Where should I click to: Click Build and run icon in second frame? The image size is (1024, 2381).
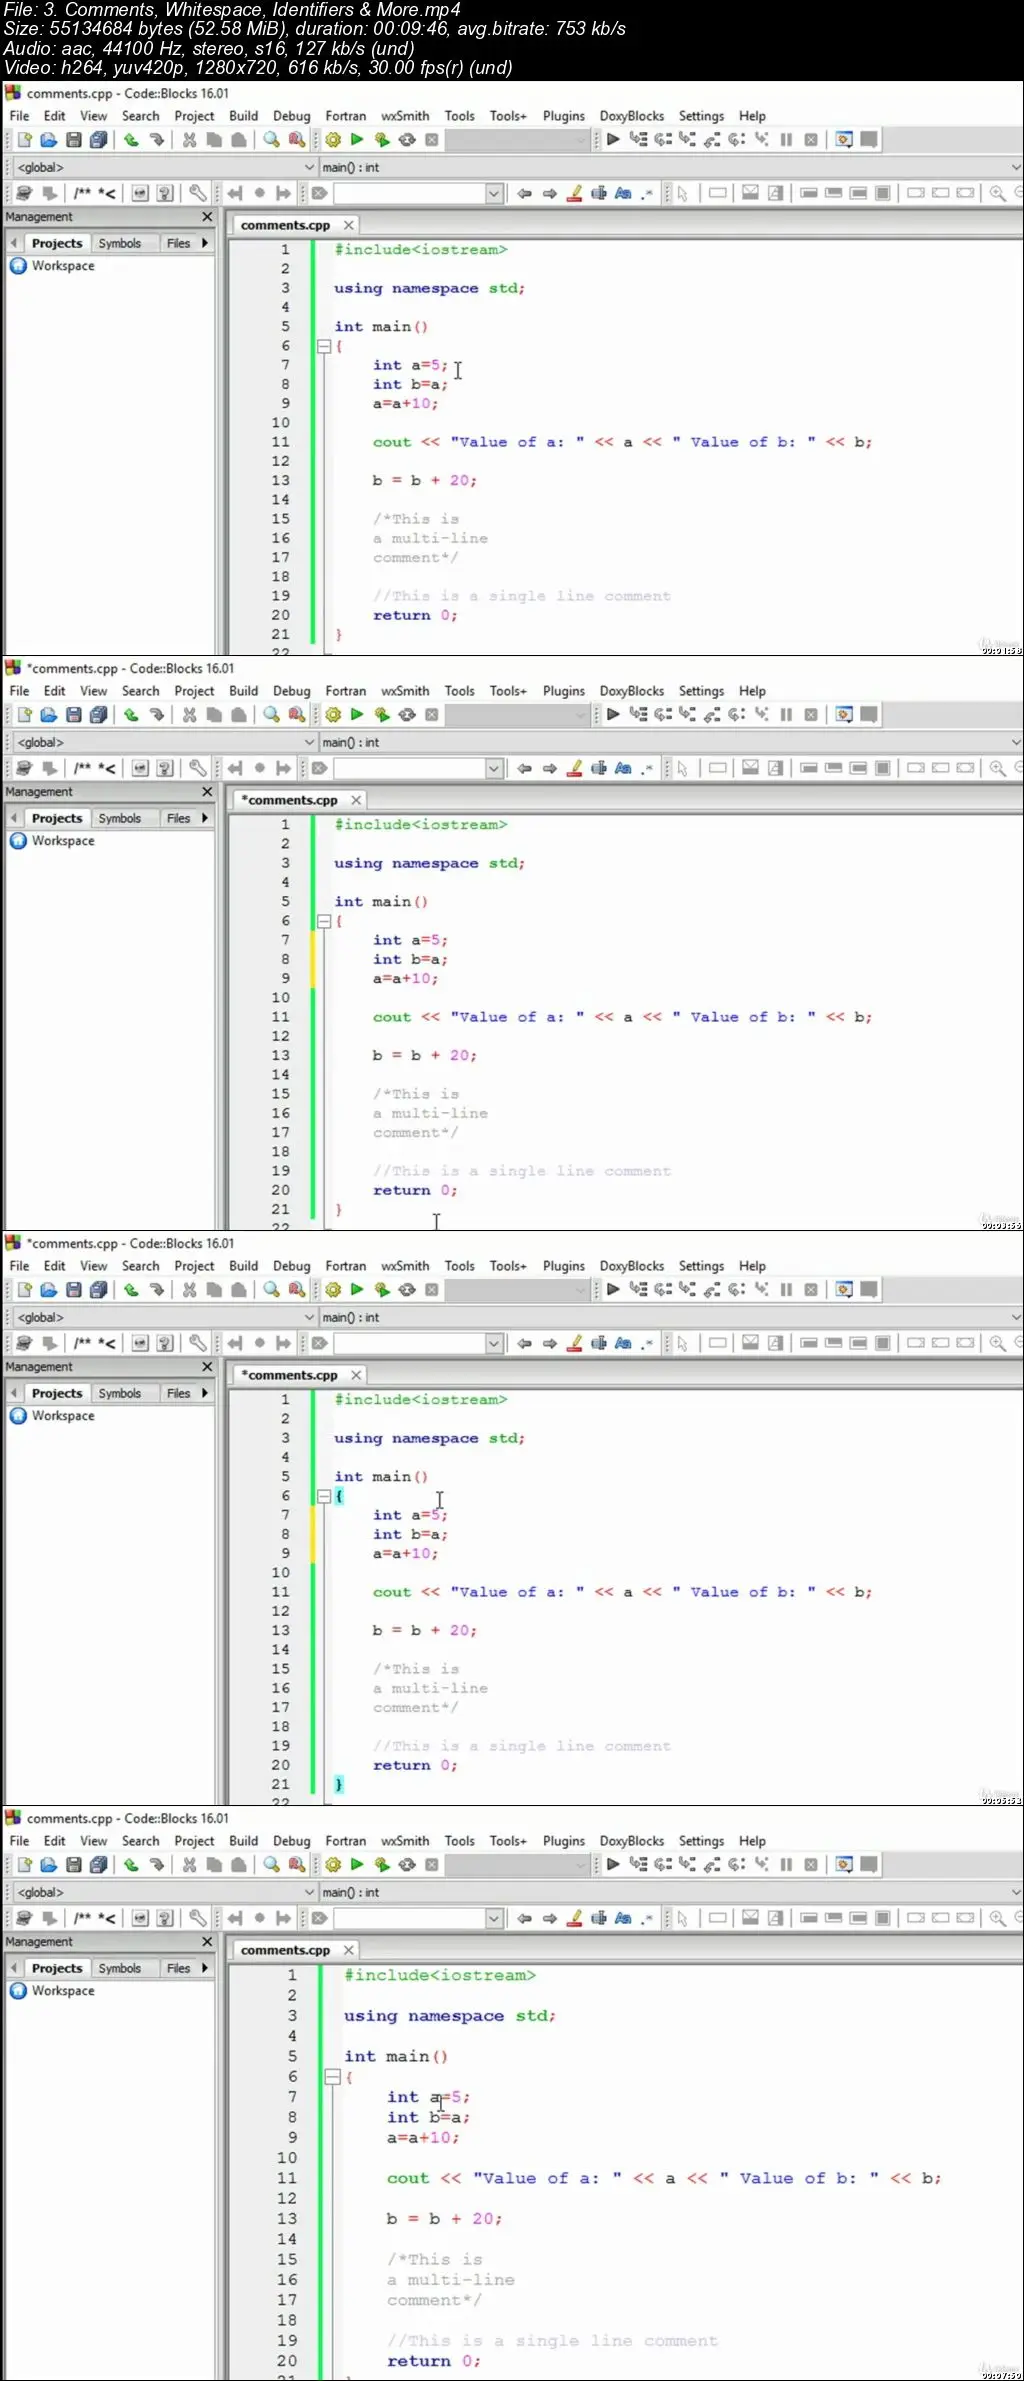pos(382,715)
